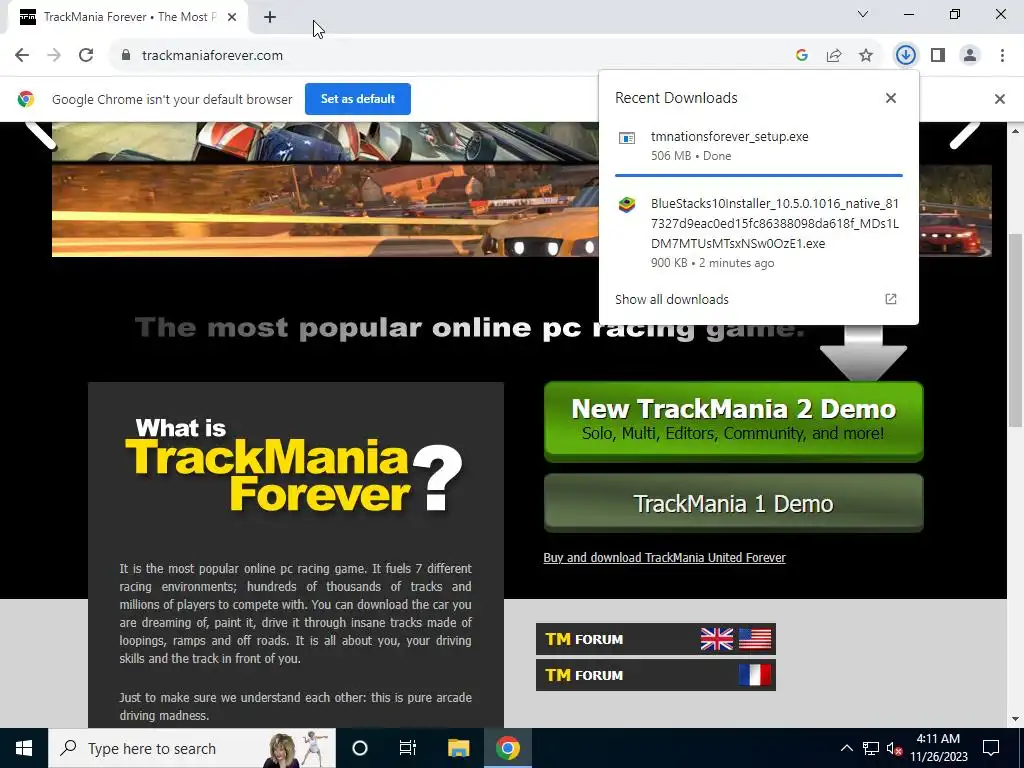Click the next slide arrow on banner

tap(965, 135)
